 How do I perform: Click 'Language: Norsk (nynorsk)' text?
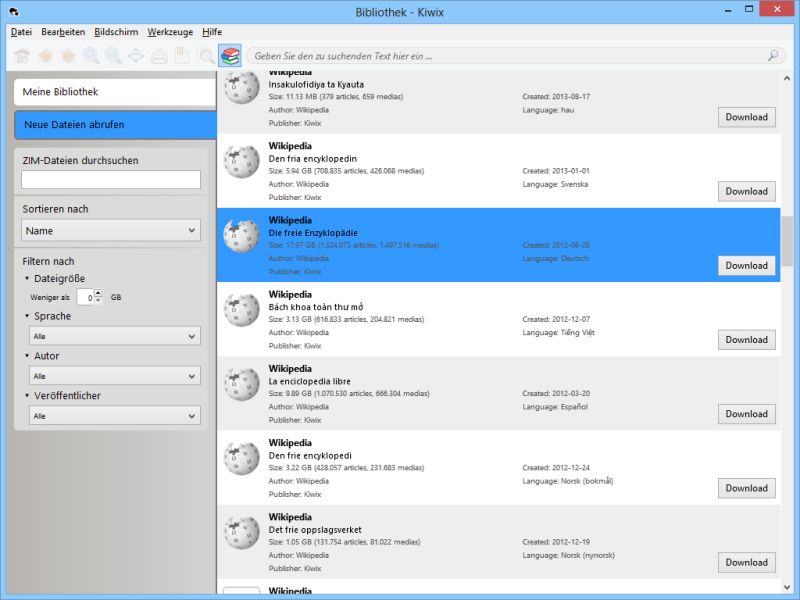(x=568, y=555)
